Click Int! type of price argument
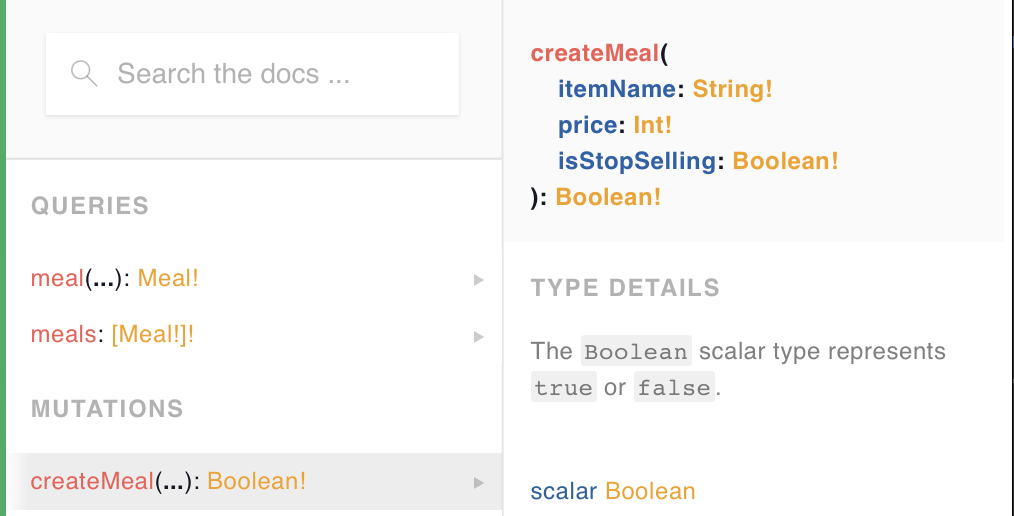 point(652,125)
